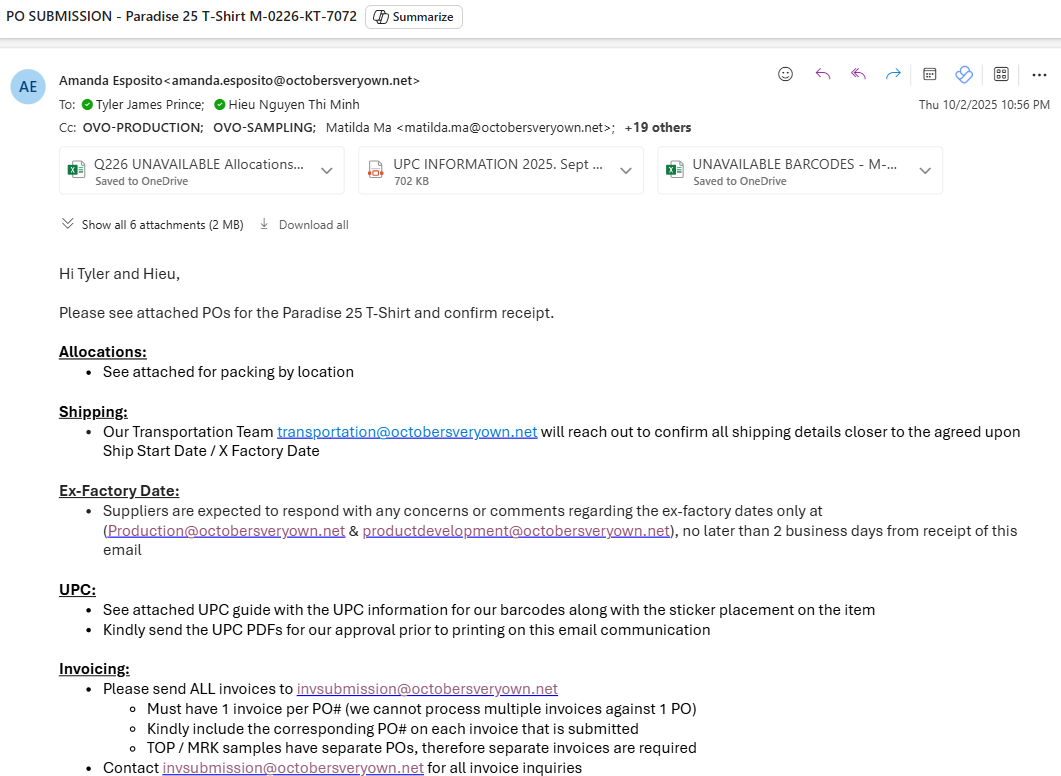Viewport: 1061px width, 776px height.
Task: React to the email with emoji icon
Action: pos(786,74)
